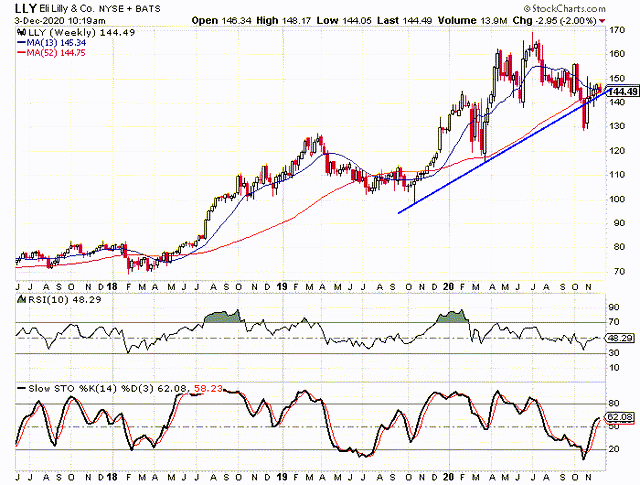640x485 pixels.
Task: Click the MA(13) 145.34 legend entry
Action: (51, 43)
